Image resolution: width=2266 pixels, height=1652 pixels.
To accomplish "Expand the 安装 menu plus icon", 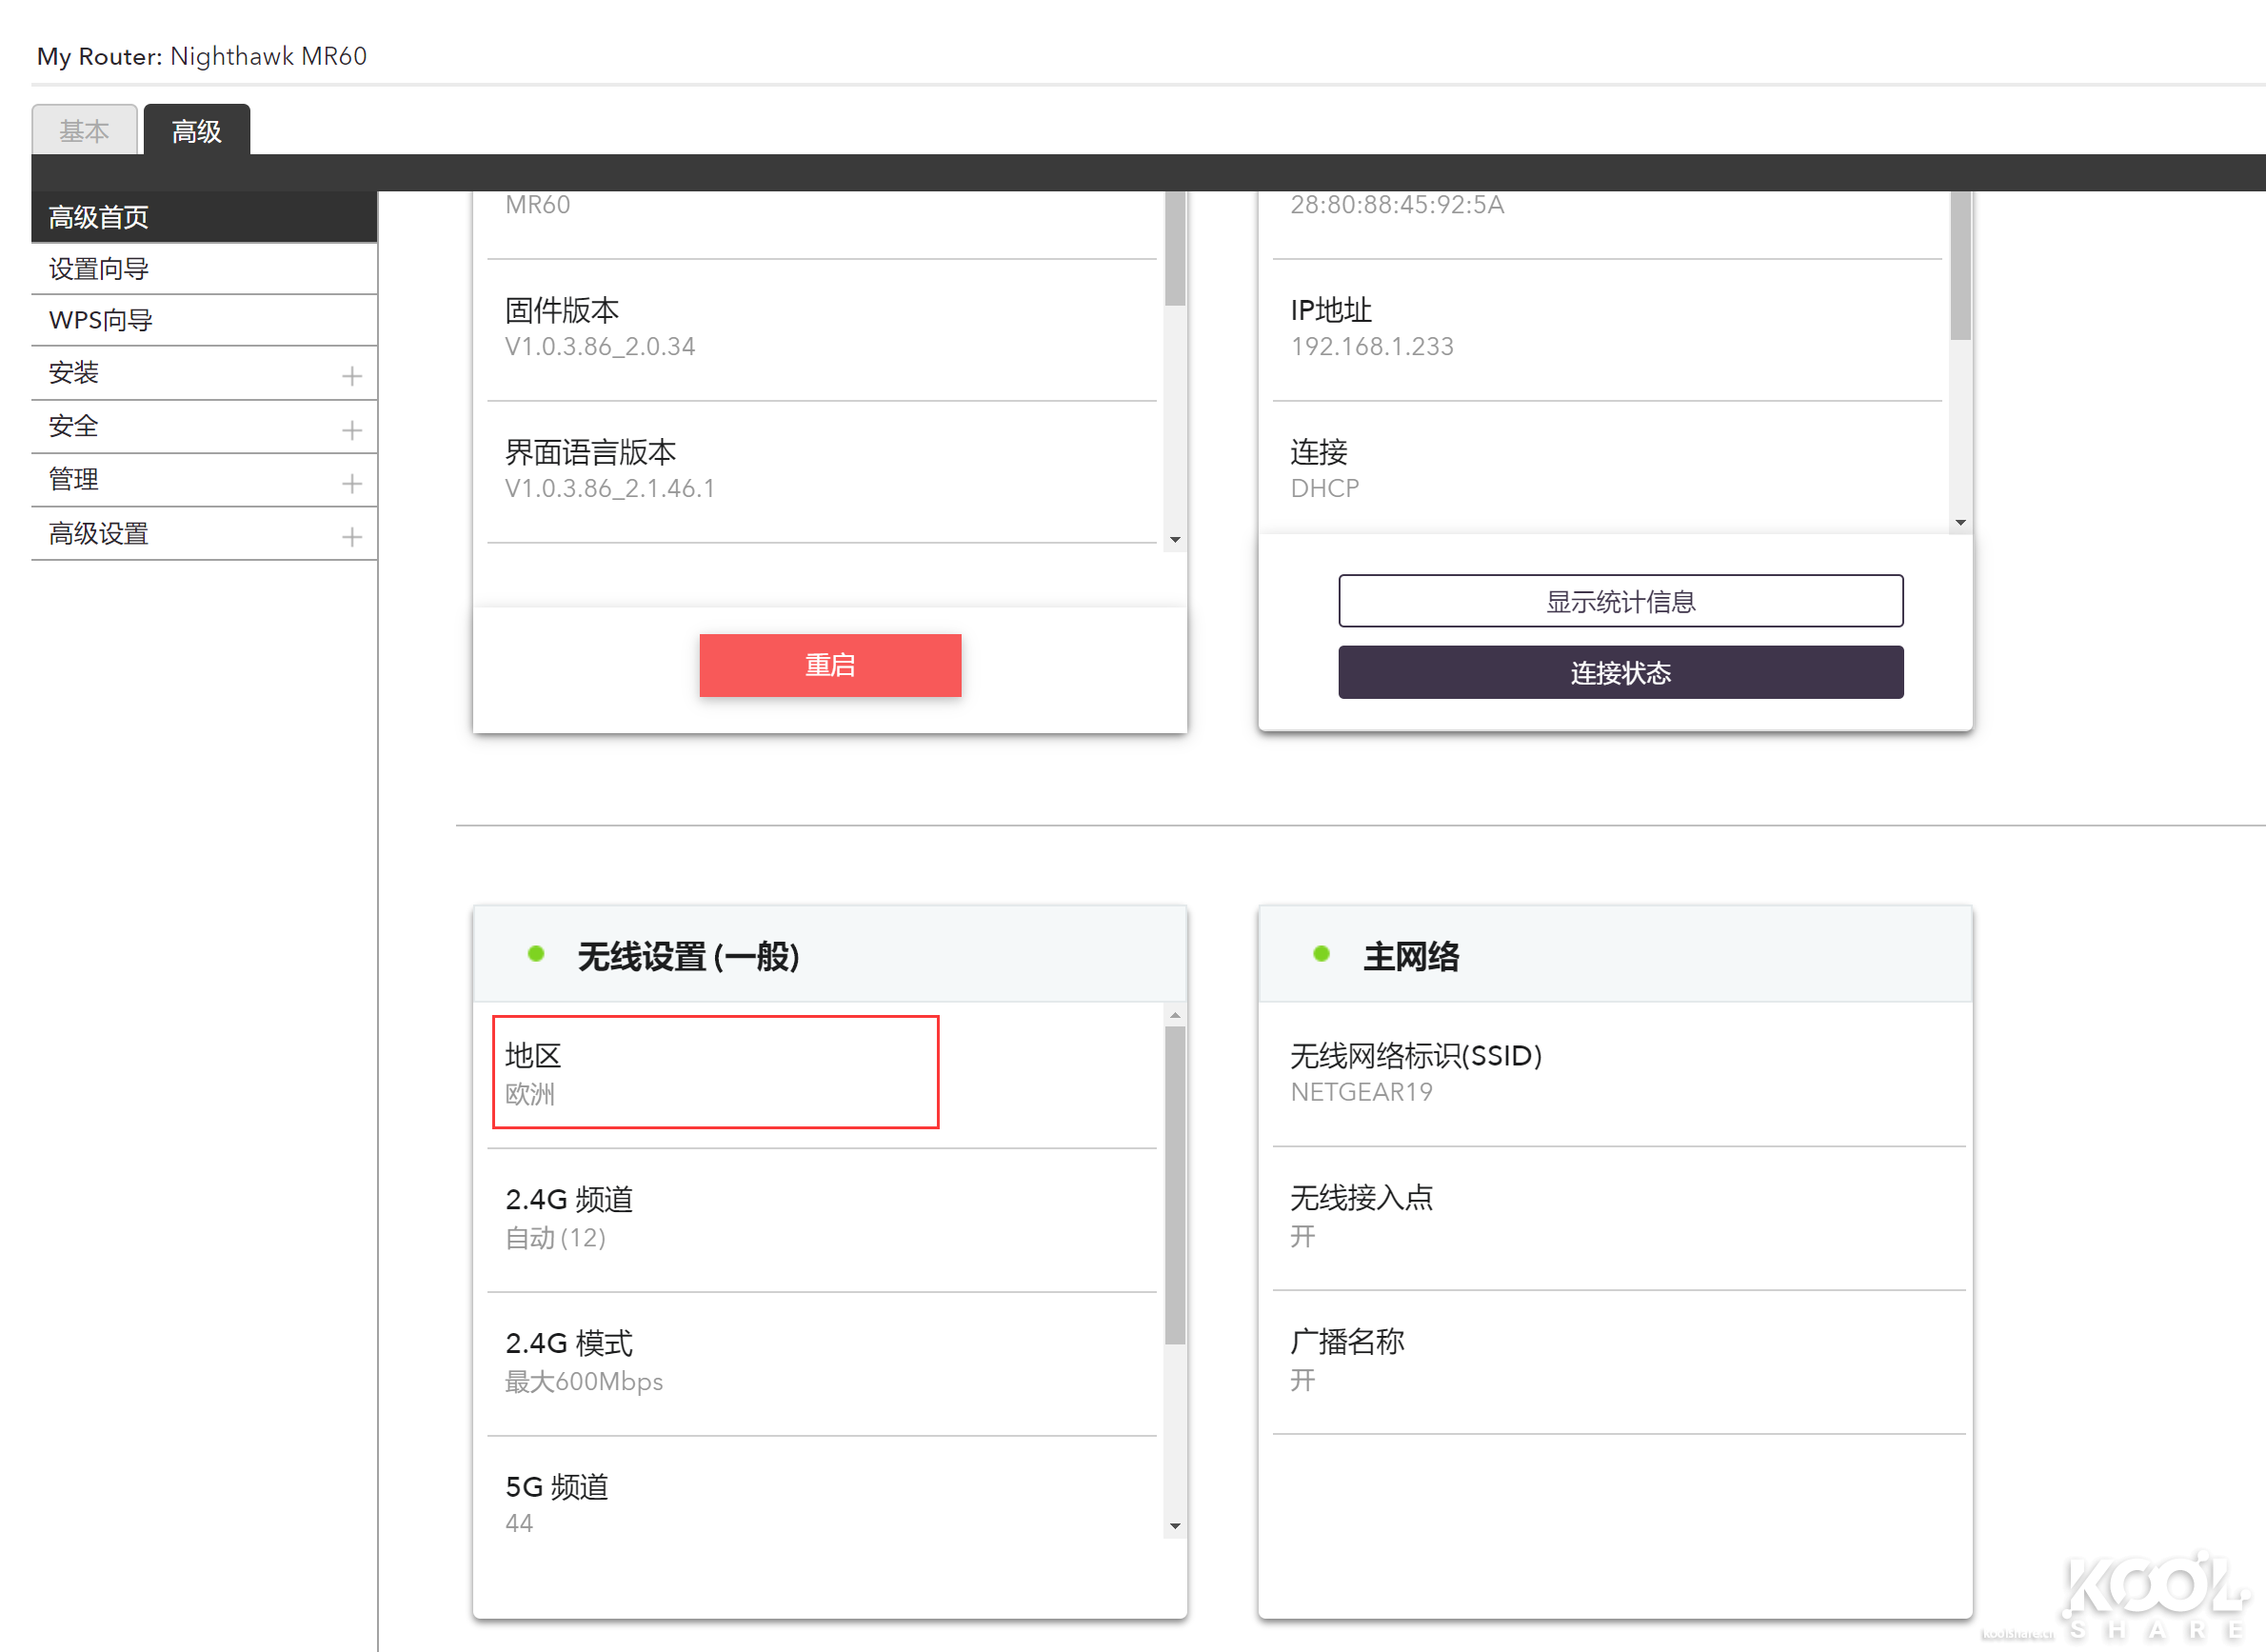I will 351,376.
